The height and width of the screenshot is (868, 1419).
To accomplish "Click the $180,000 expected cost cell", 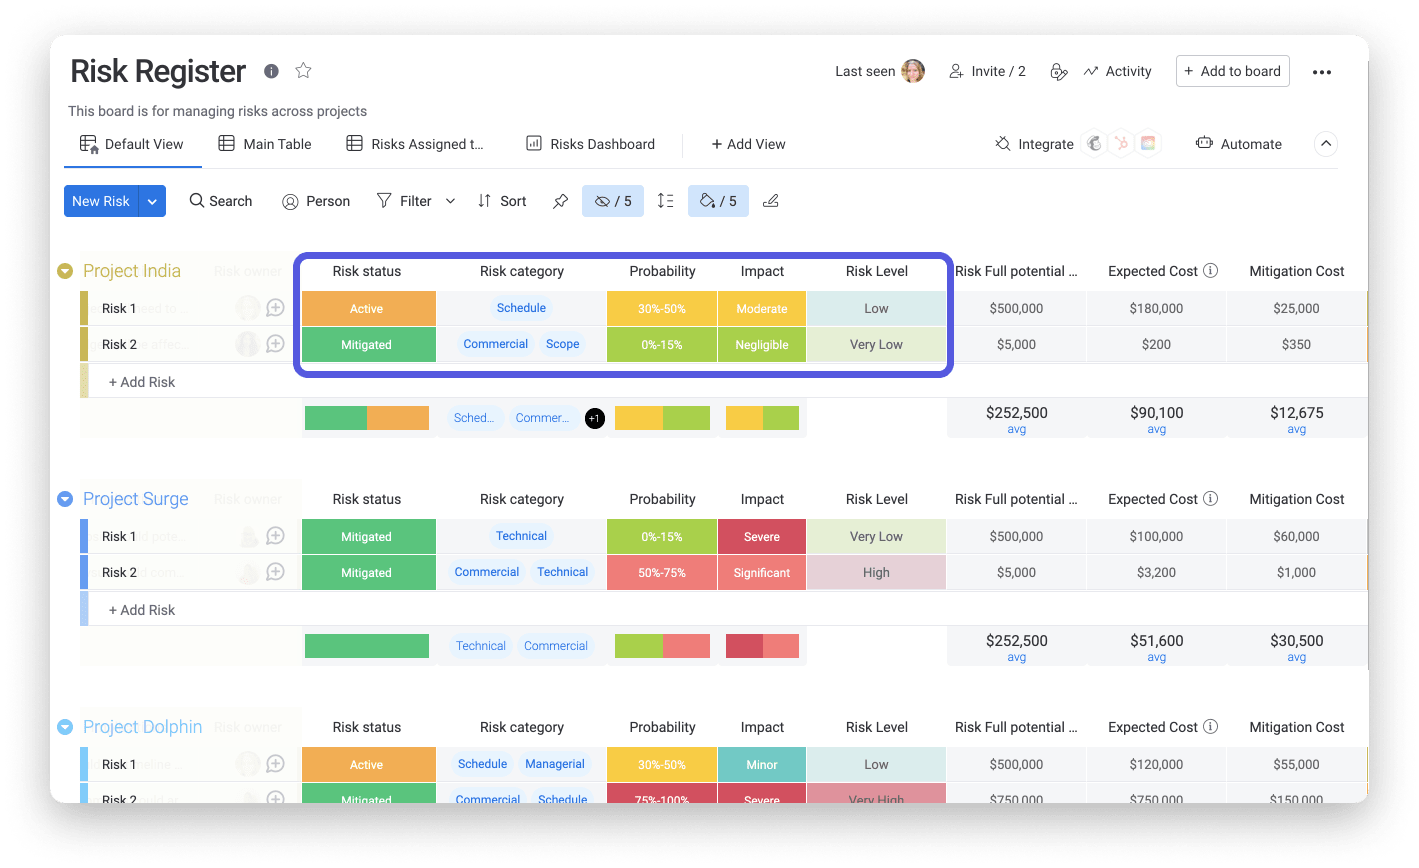I will click(1156, 309).
